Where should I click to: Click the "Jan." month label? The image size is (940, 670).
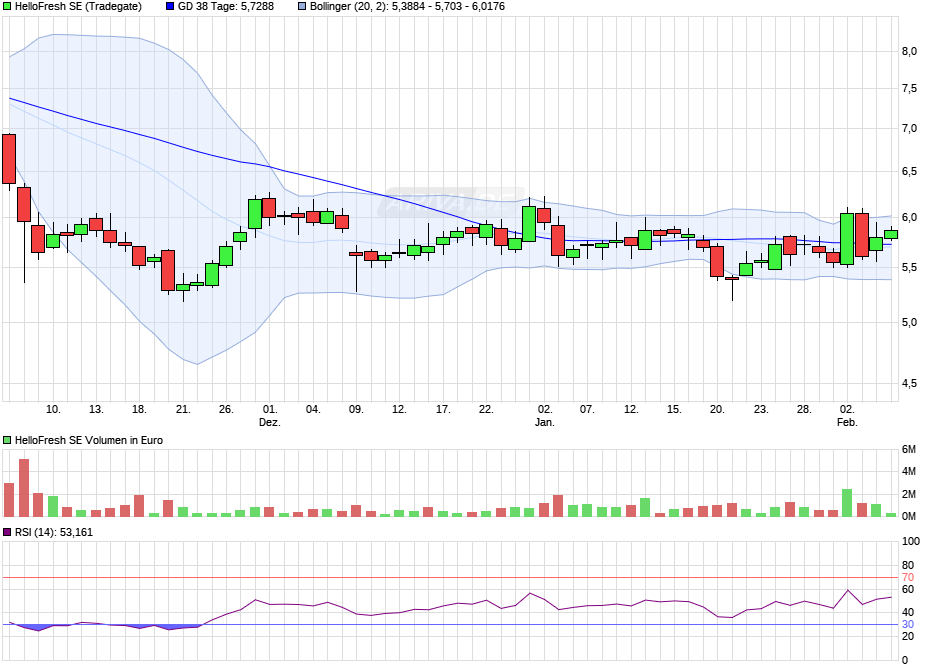point(545,422)
